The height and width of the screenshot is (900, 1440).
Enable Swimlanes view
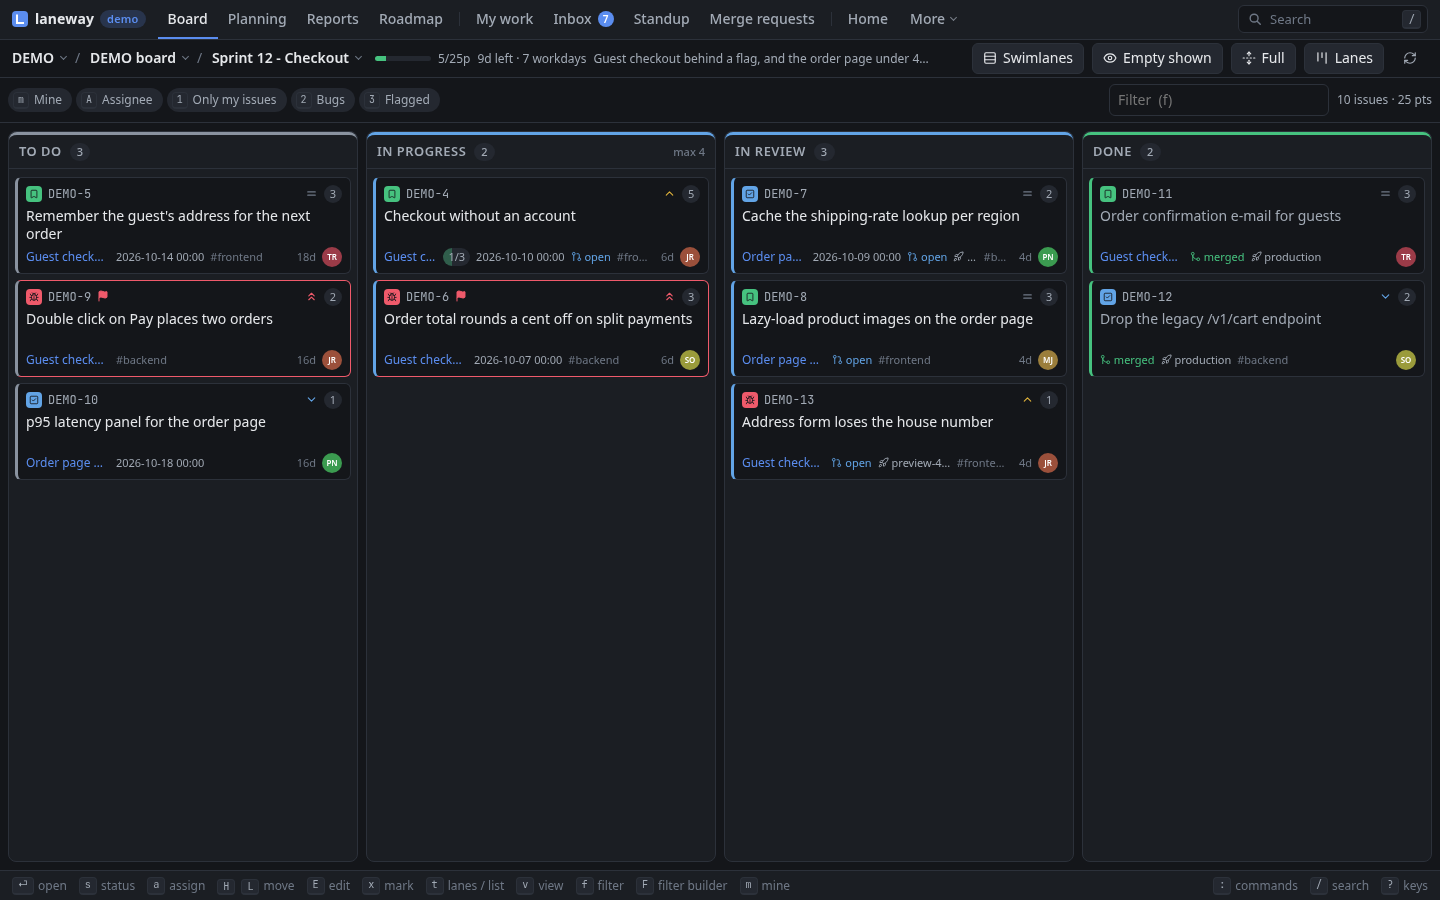[x=1028, y=58]
